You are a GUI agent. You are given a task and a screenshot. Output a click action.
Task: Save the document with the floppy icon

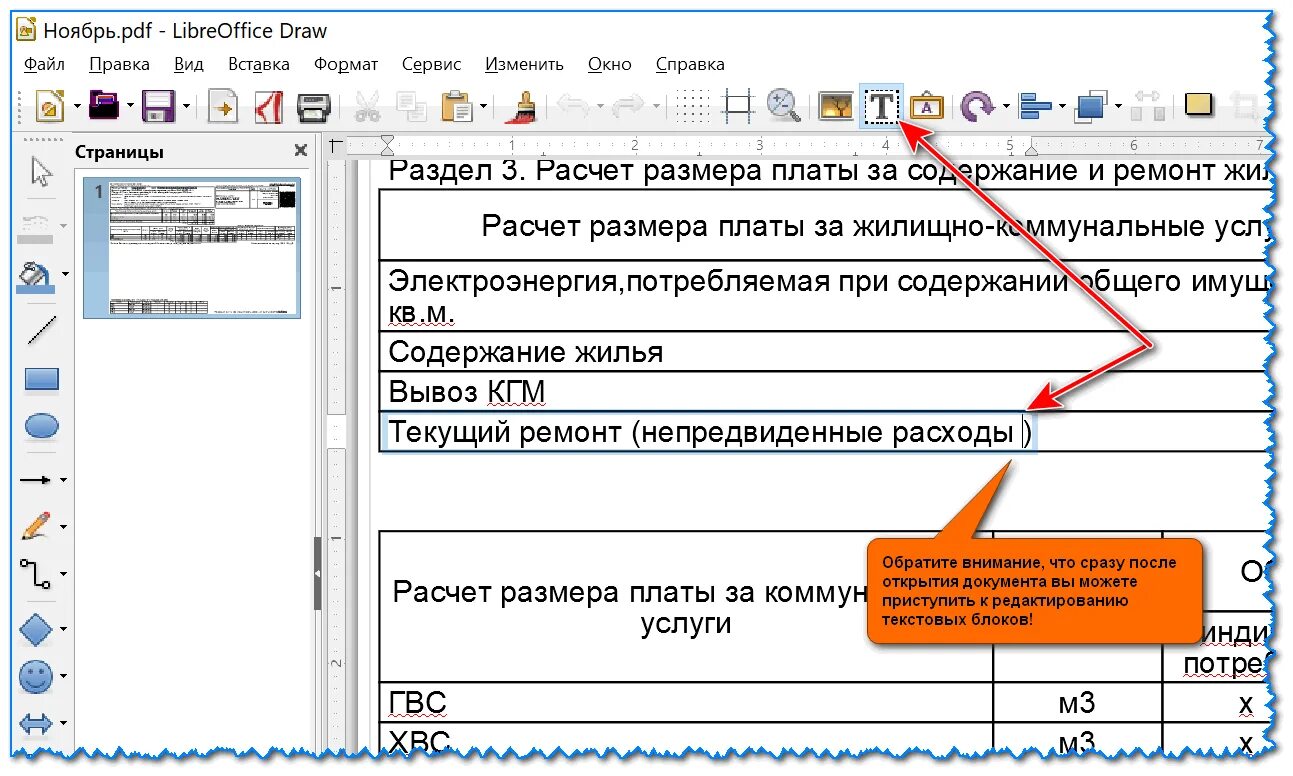[158, 106]
